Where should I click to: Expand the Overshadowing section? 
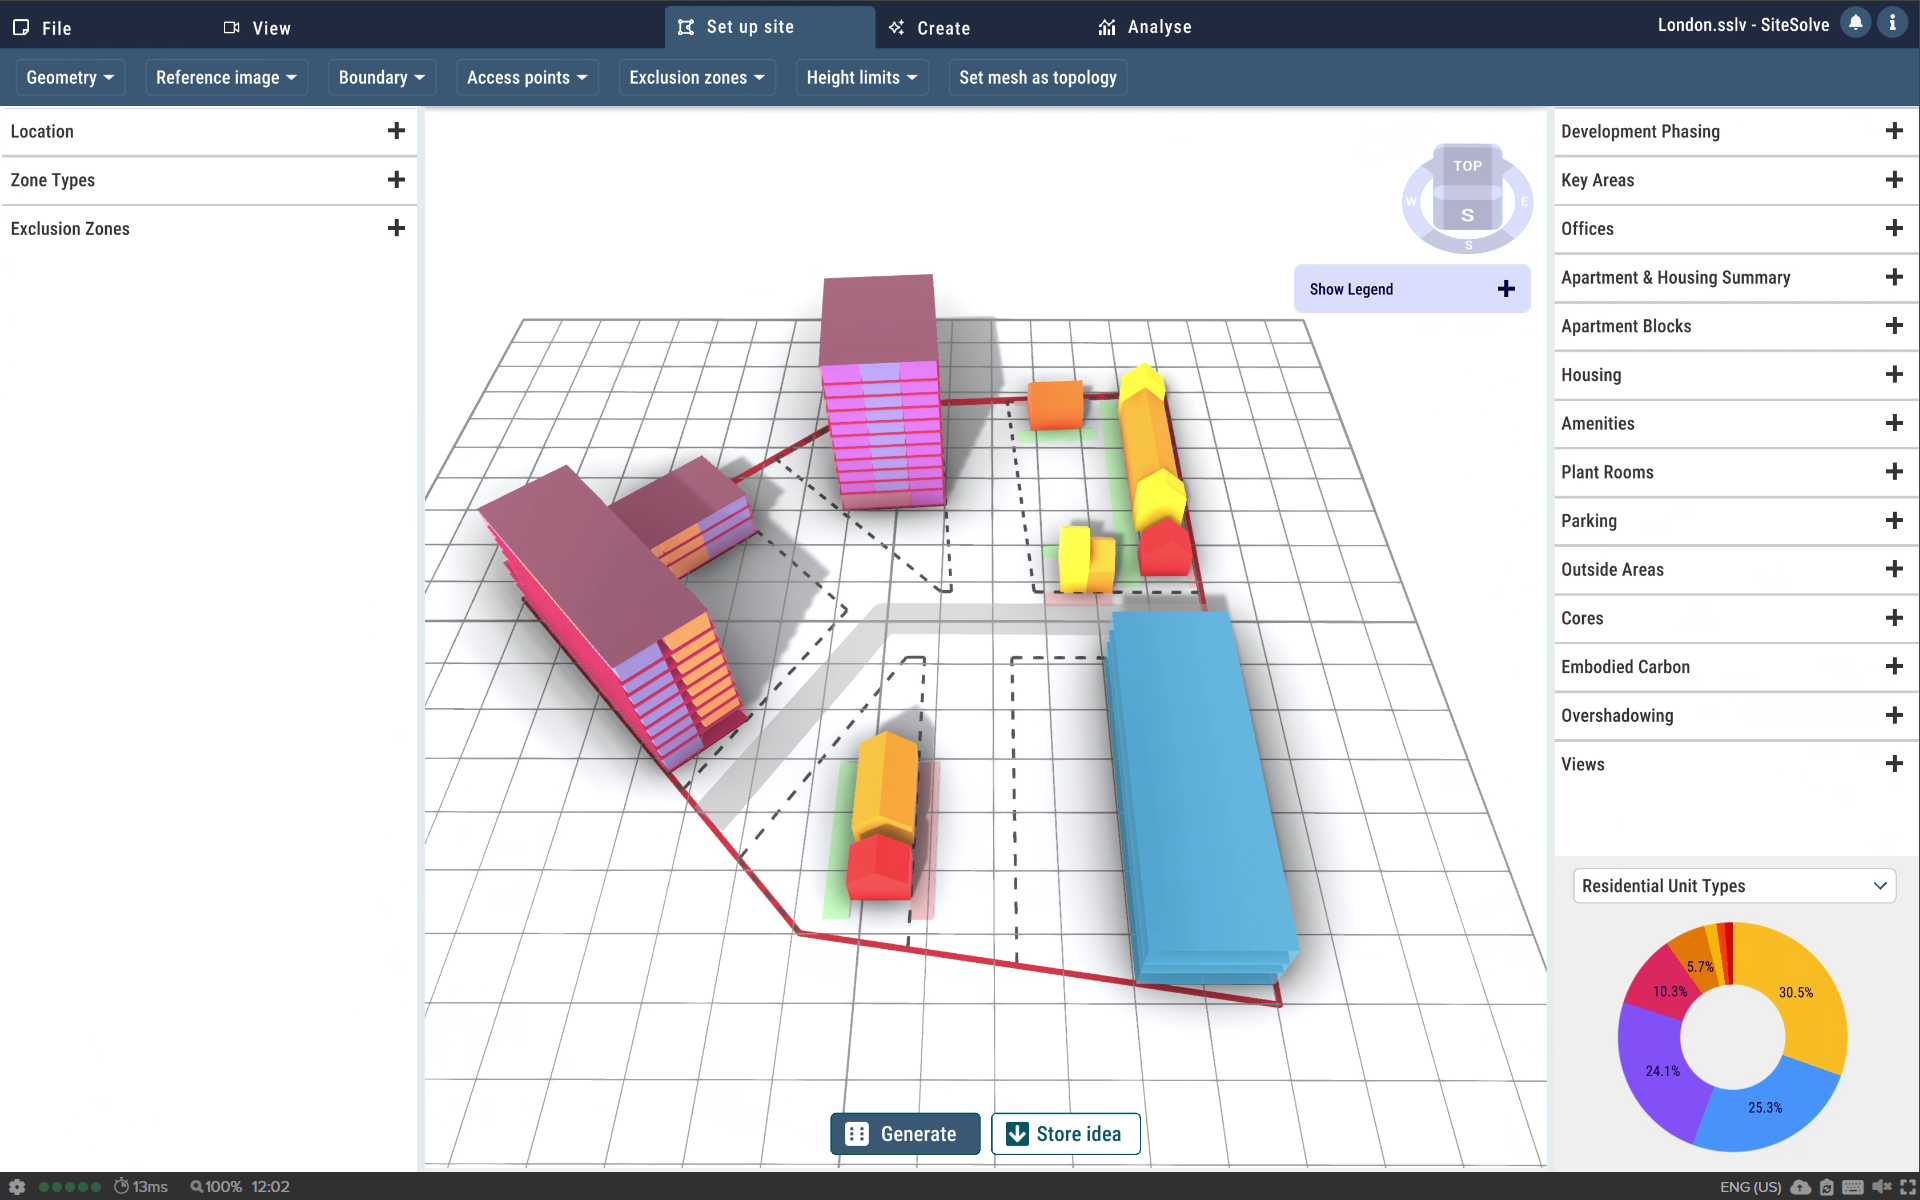(x=1893, y=716)
